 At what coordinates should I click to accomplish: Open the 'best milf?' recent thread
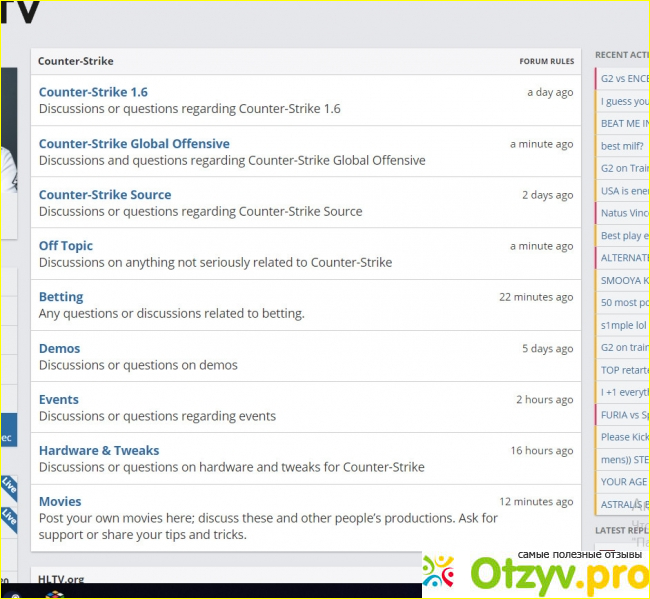coord(622,146)
